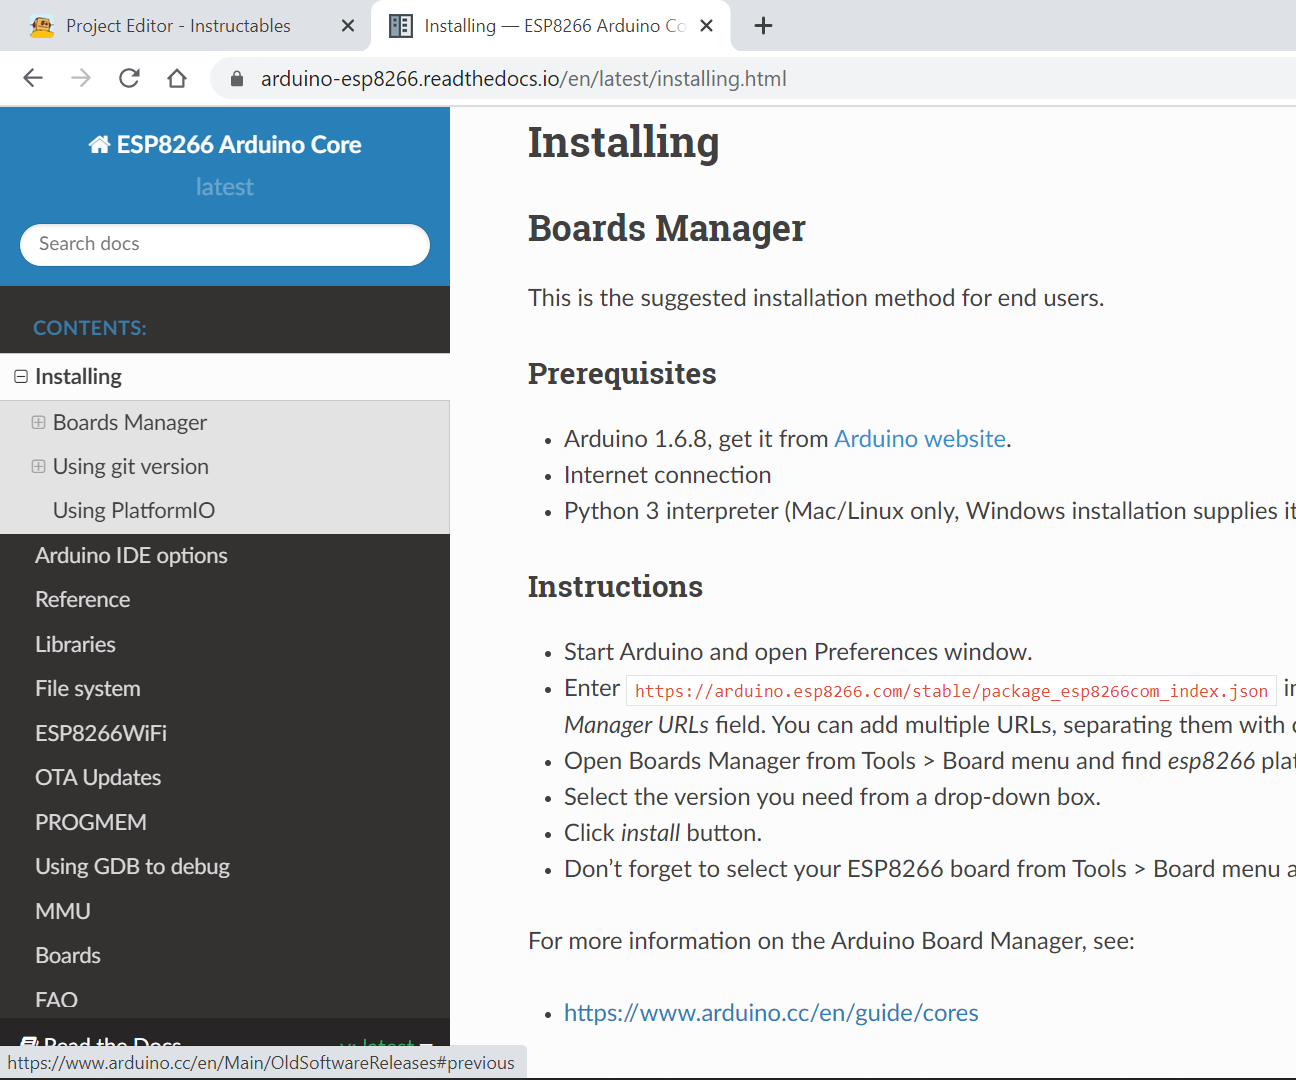Collapse the Installing section in contents
The image size is (1296, 1080).
(x=21, y=377)
